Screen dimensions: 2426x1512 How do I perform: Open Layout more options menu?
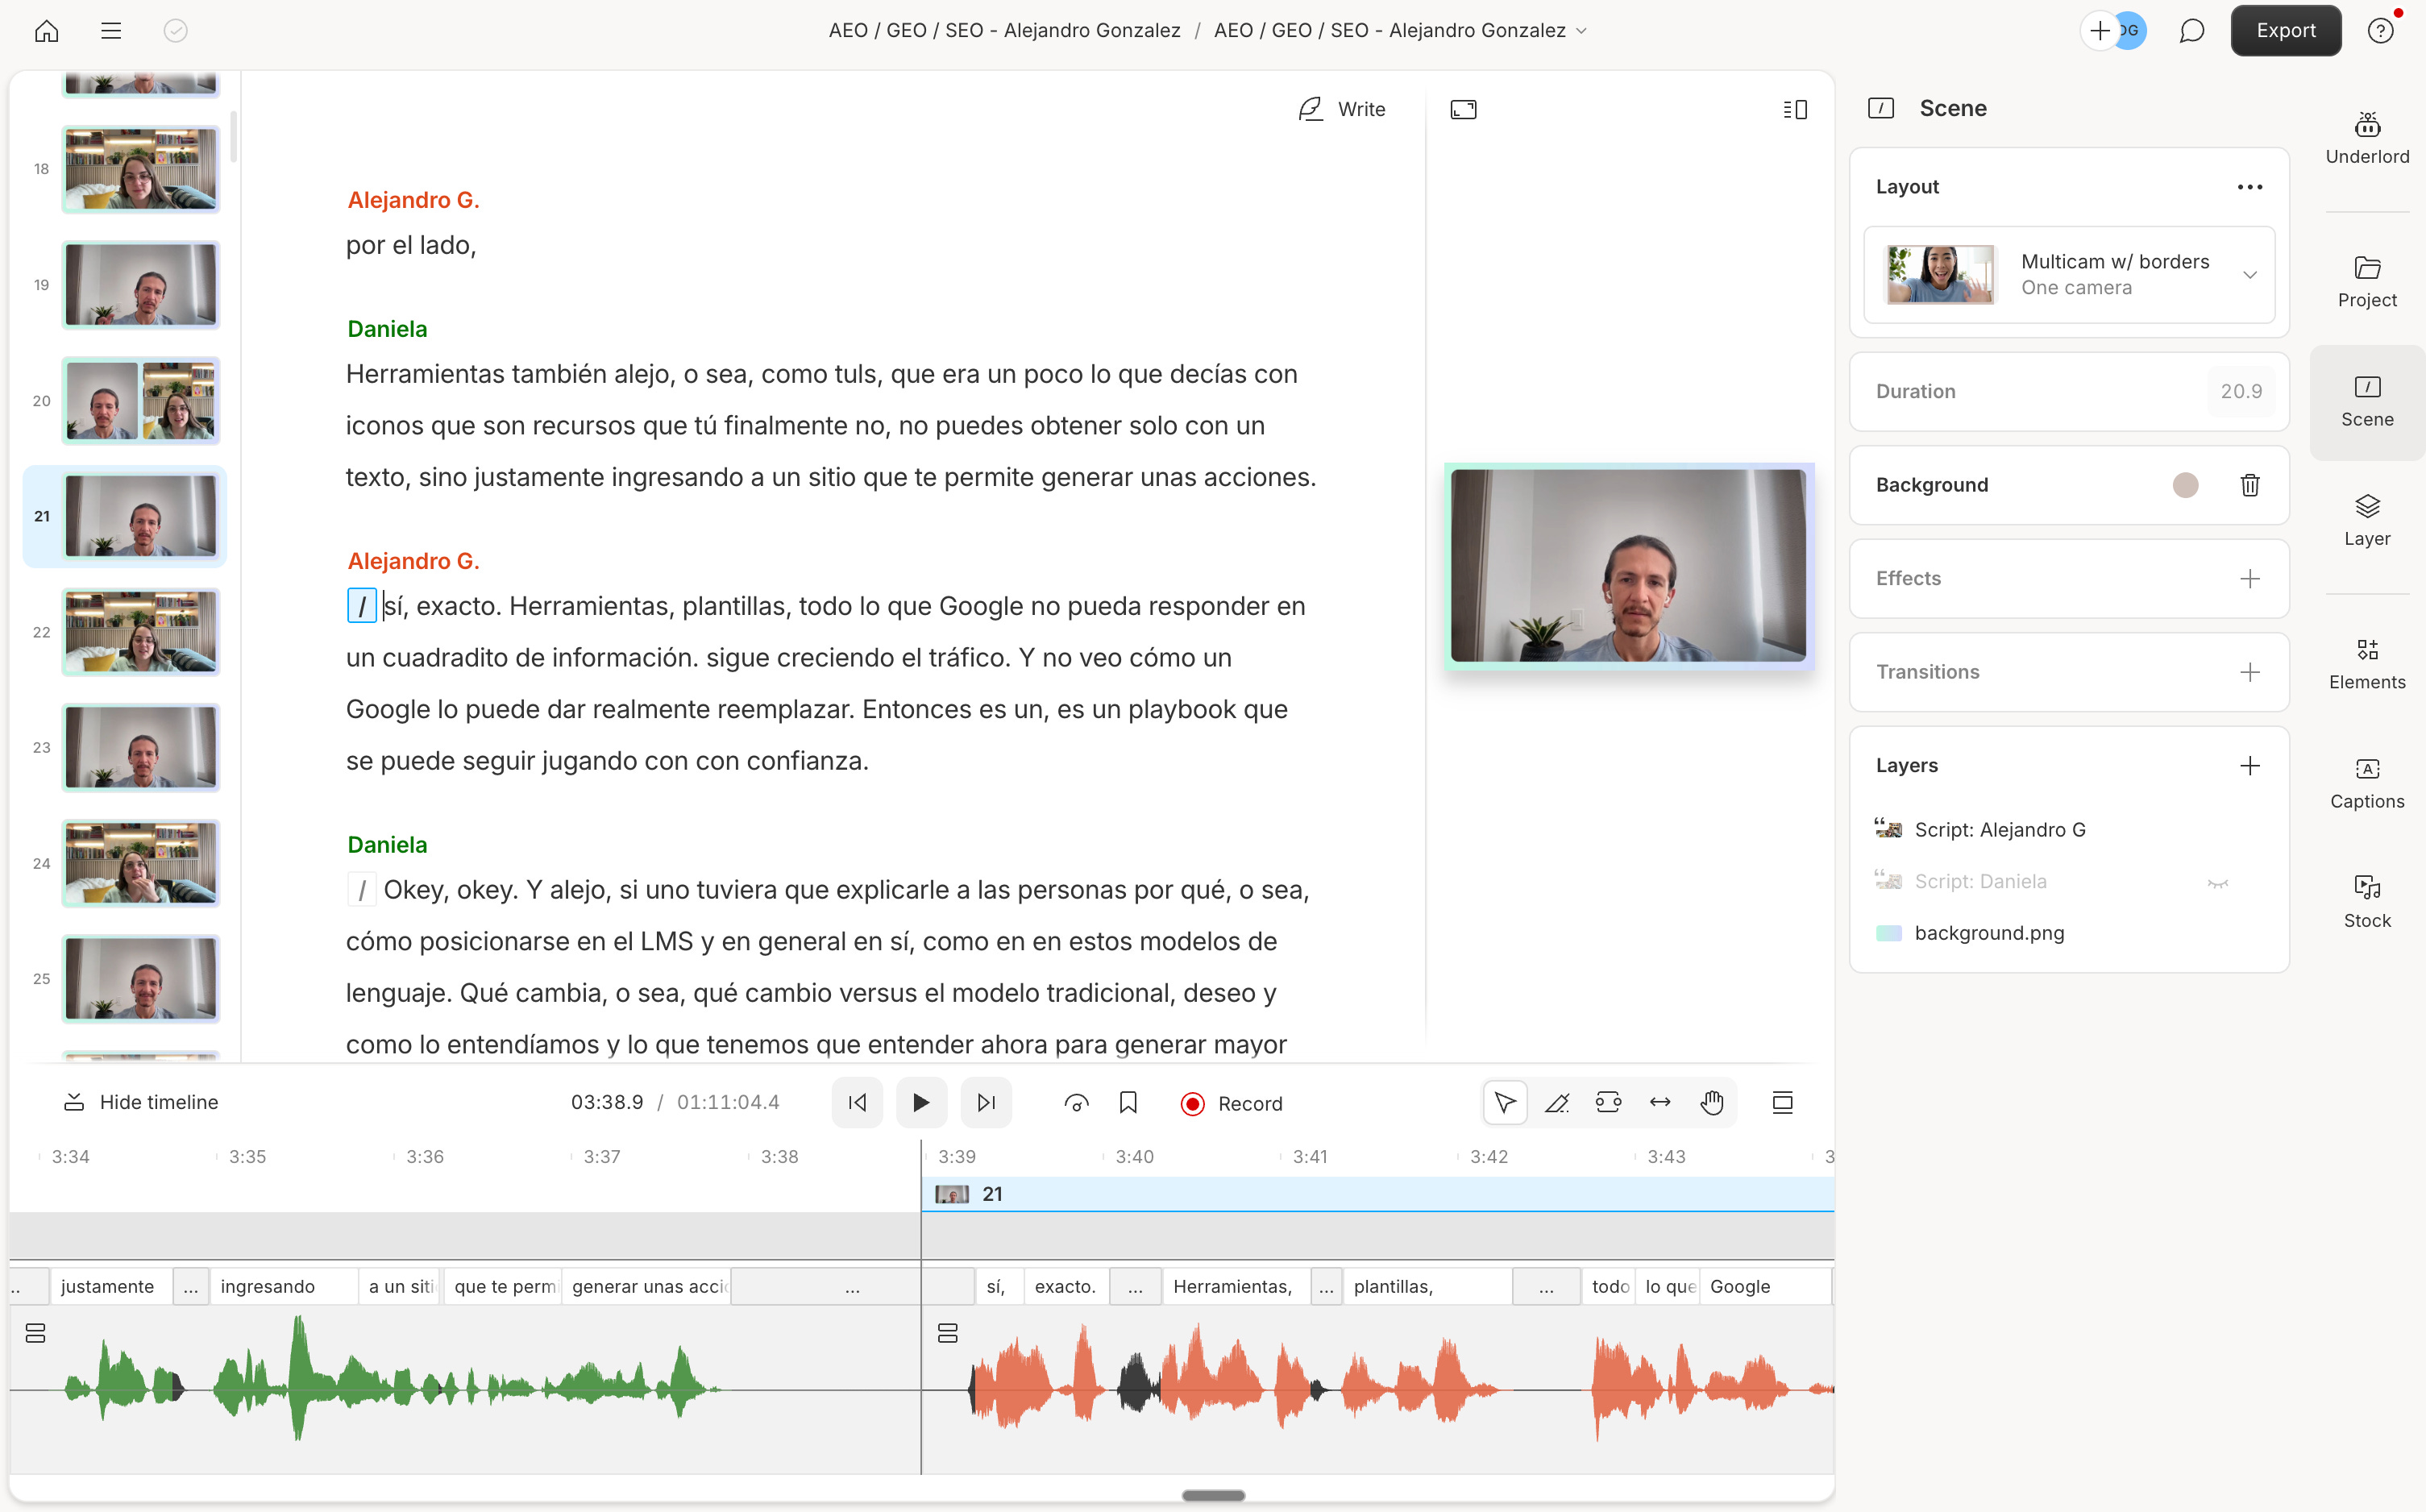pos(2249,187)
